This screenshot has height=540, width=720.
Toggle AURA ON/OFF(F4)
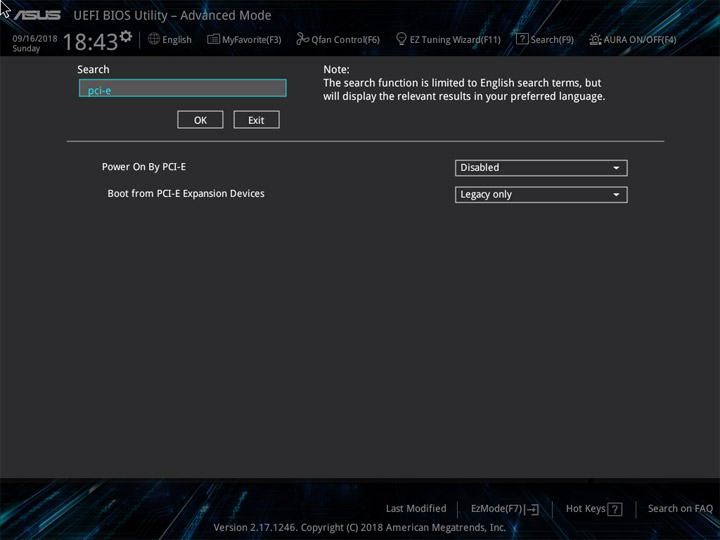tap(633, 39)
